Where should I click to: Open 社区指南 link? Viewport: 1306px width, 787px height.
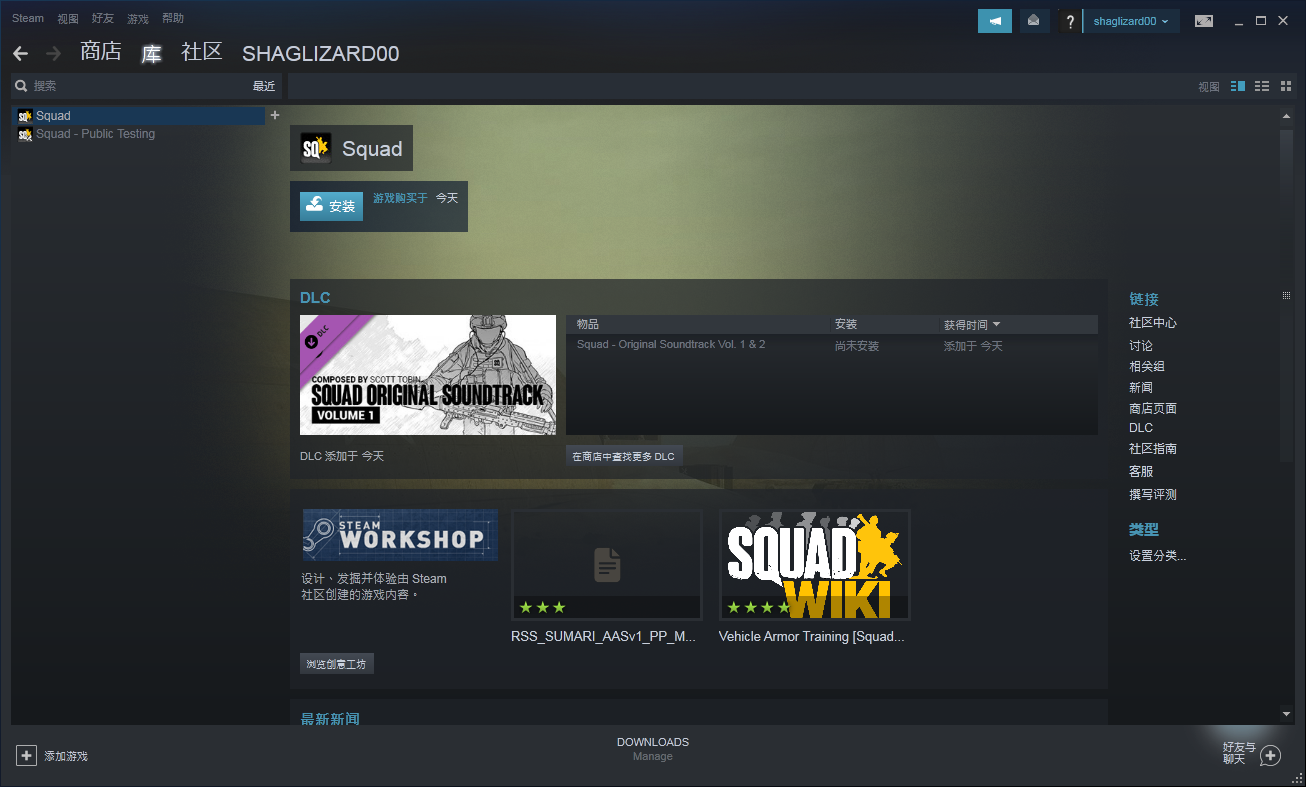1153,449
